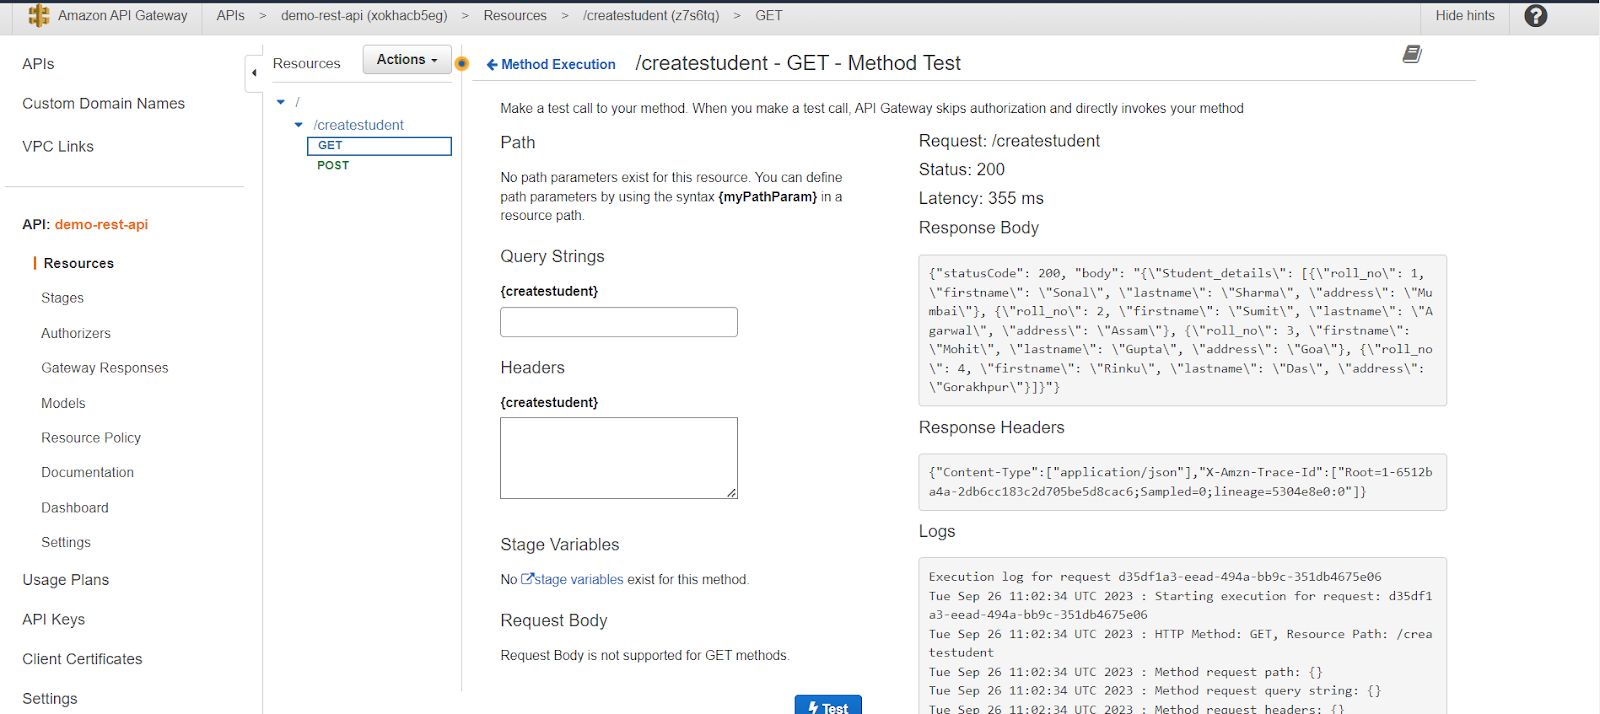Click the Request Body heading
The image size is (1600, 714).
pyautogui.click(x=554, y=621)
